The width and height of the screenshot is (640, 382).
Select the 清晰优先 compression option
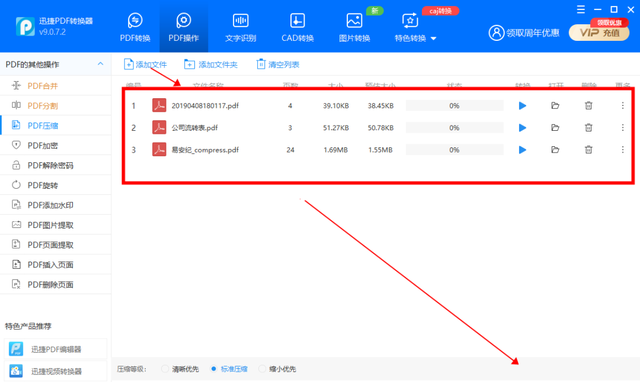point(180,369)
